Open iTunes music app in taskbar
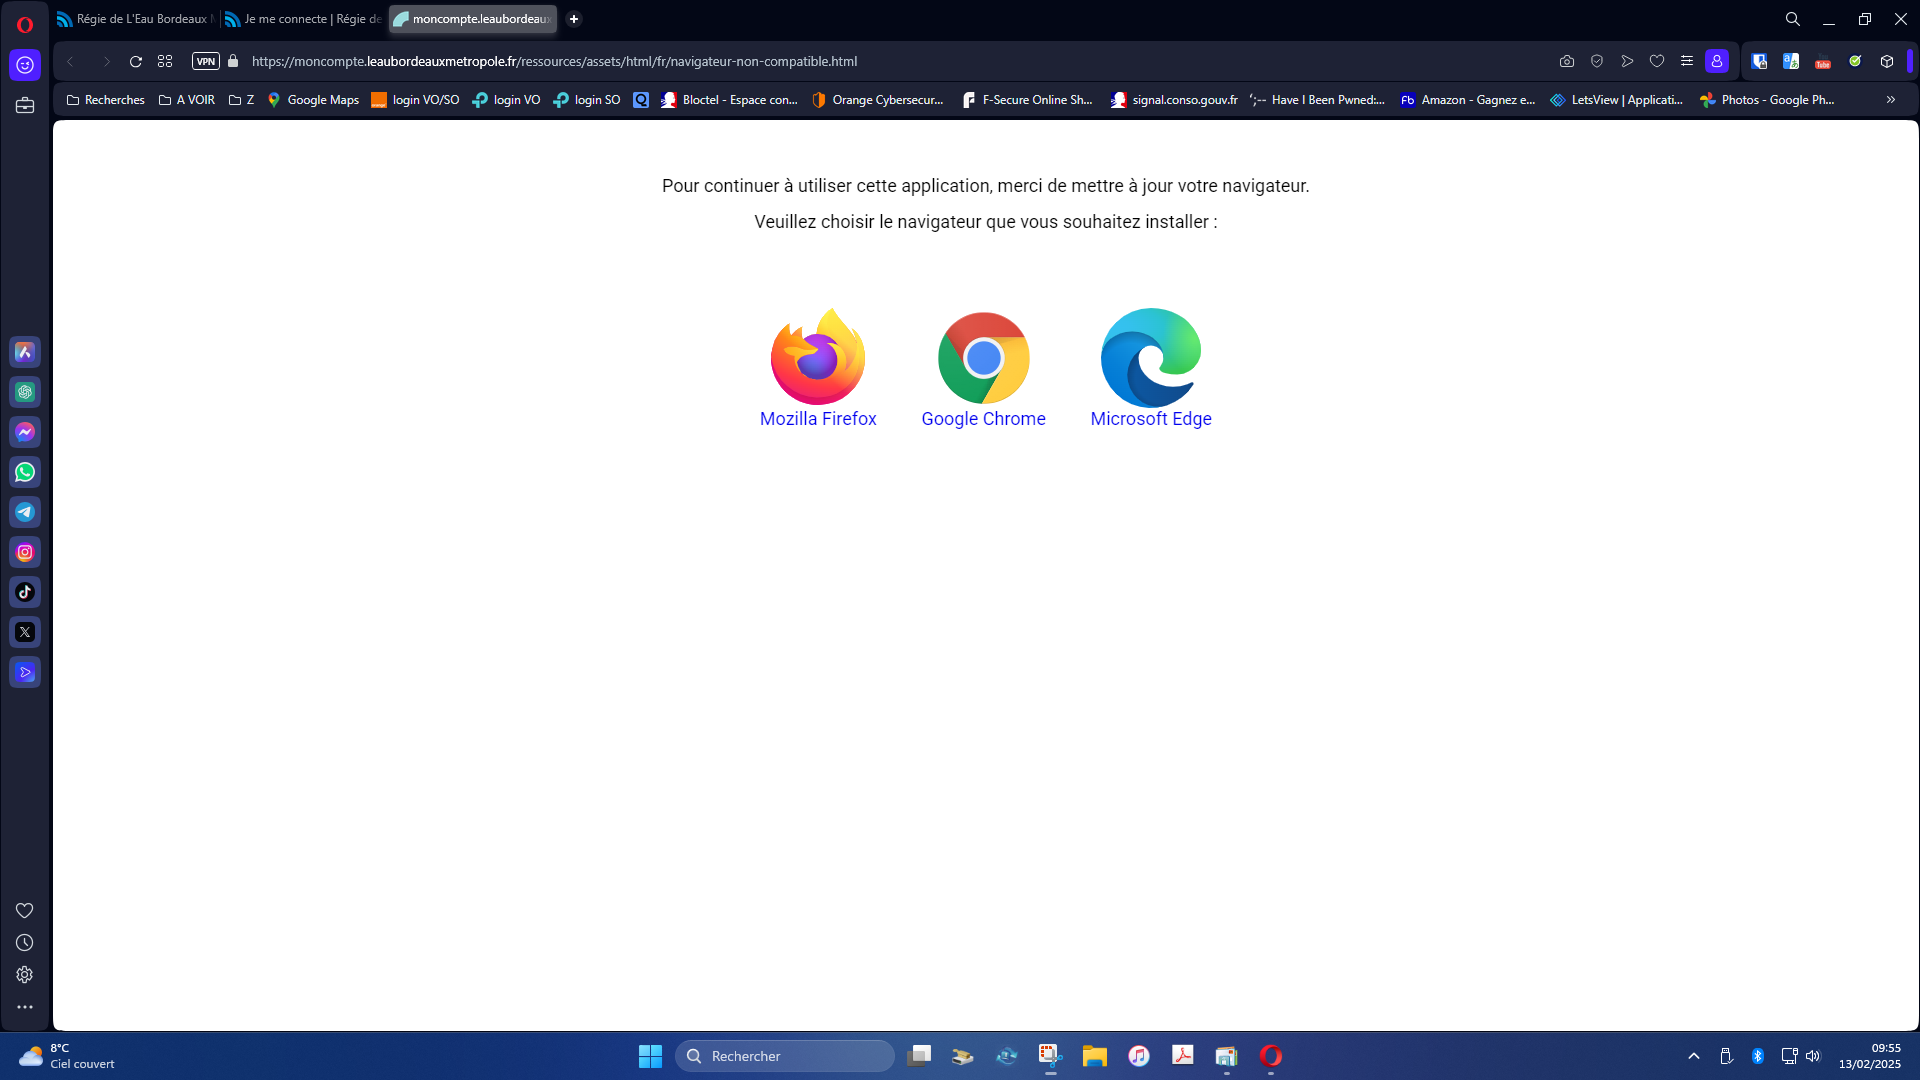Screen dimensions: 1920x1080 [1139, 1056]
